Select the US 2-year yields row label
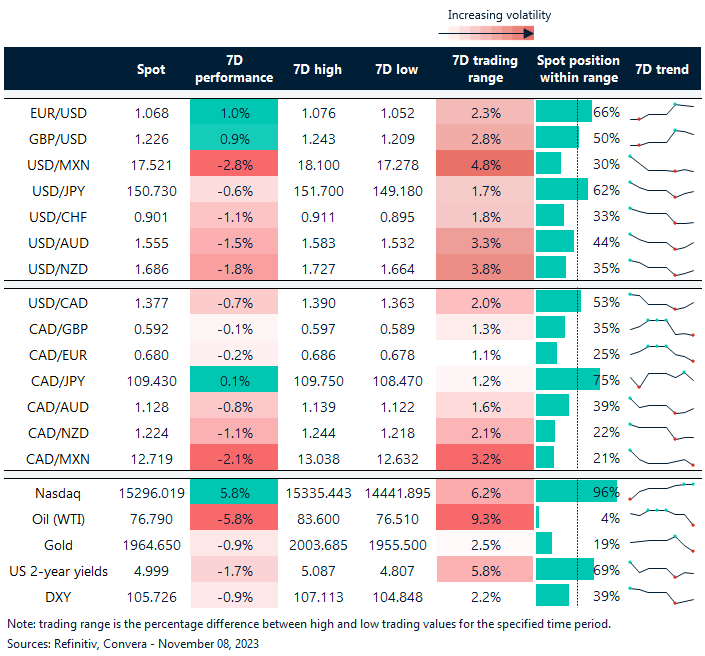The width and height of the screenshot is (705, 656). 63,569
